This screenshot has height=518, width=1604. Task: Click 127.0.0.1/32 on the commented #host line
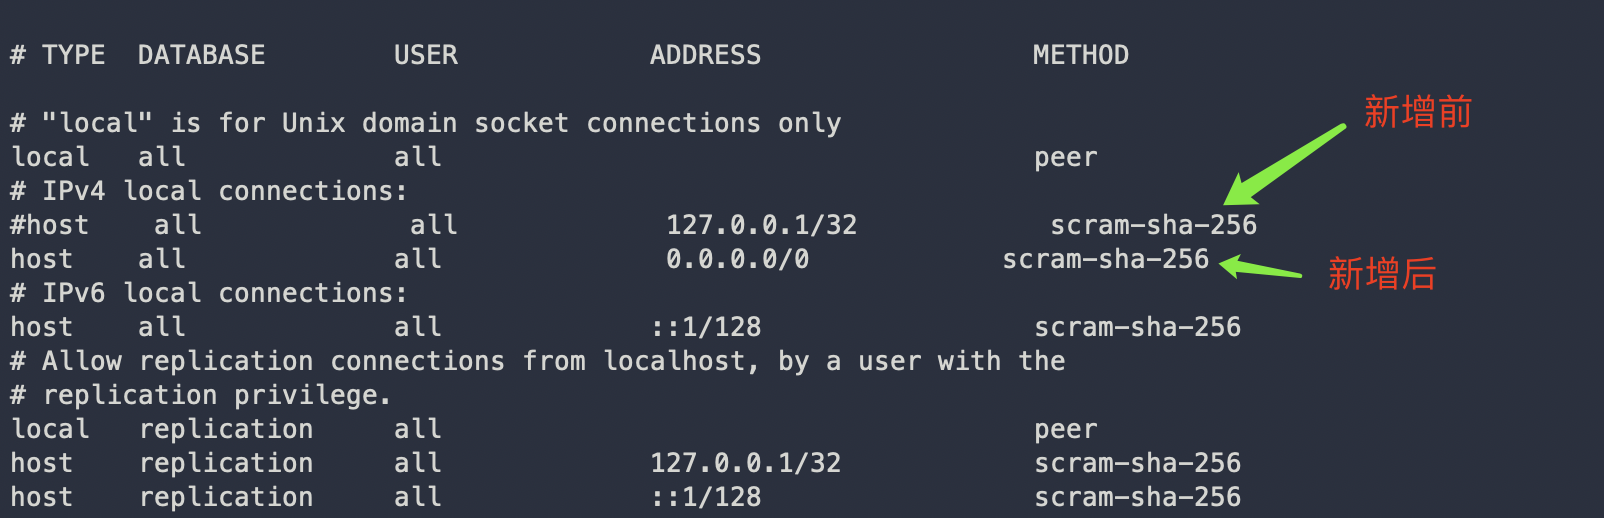761,225
